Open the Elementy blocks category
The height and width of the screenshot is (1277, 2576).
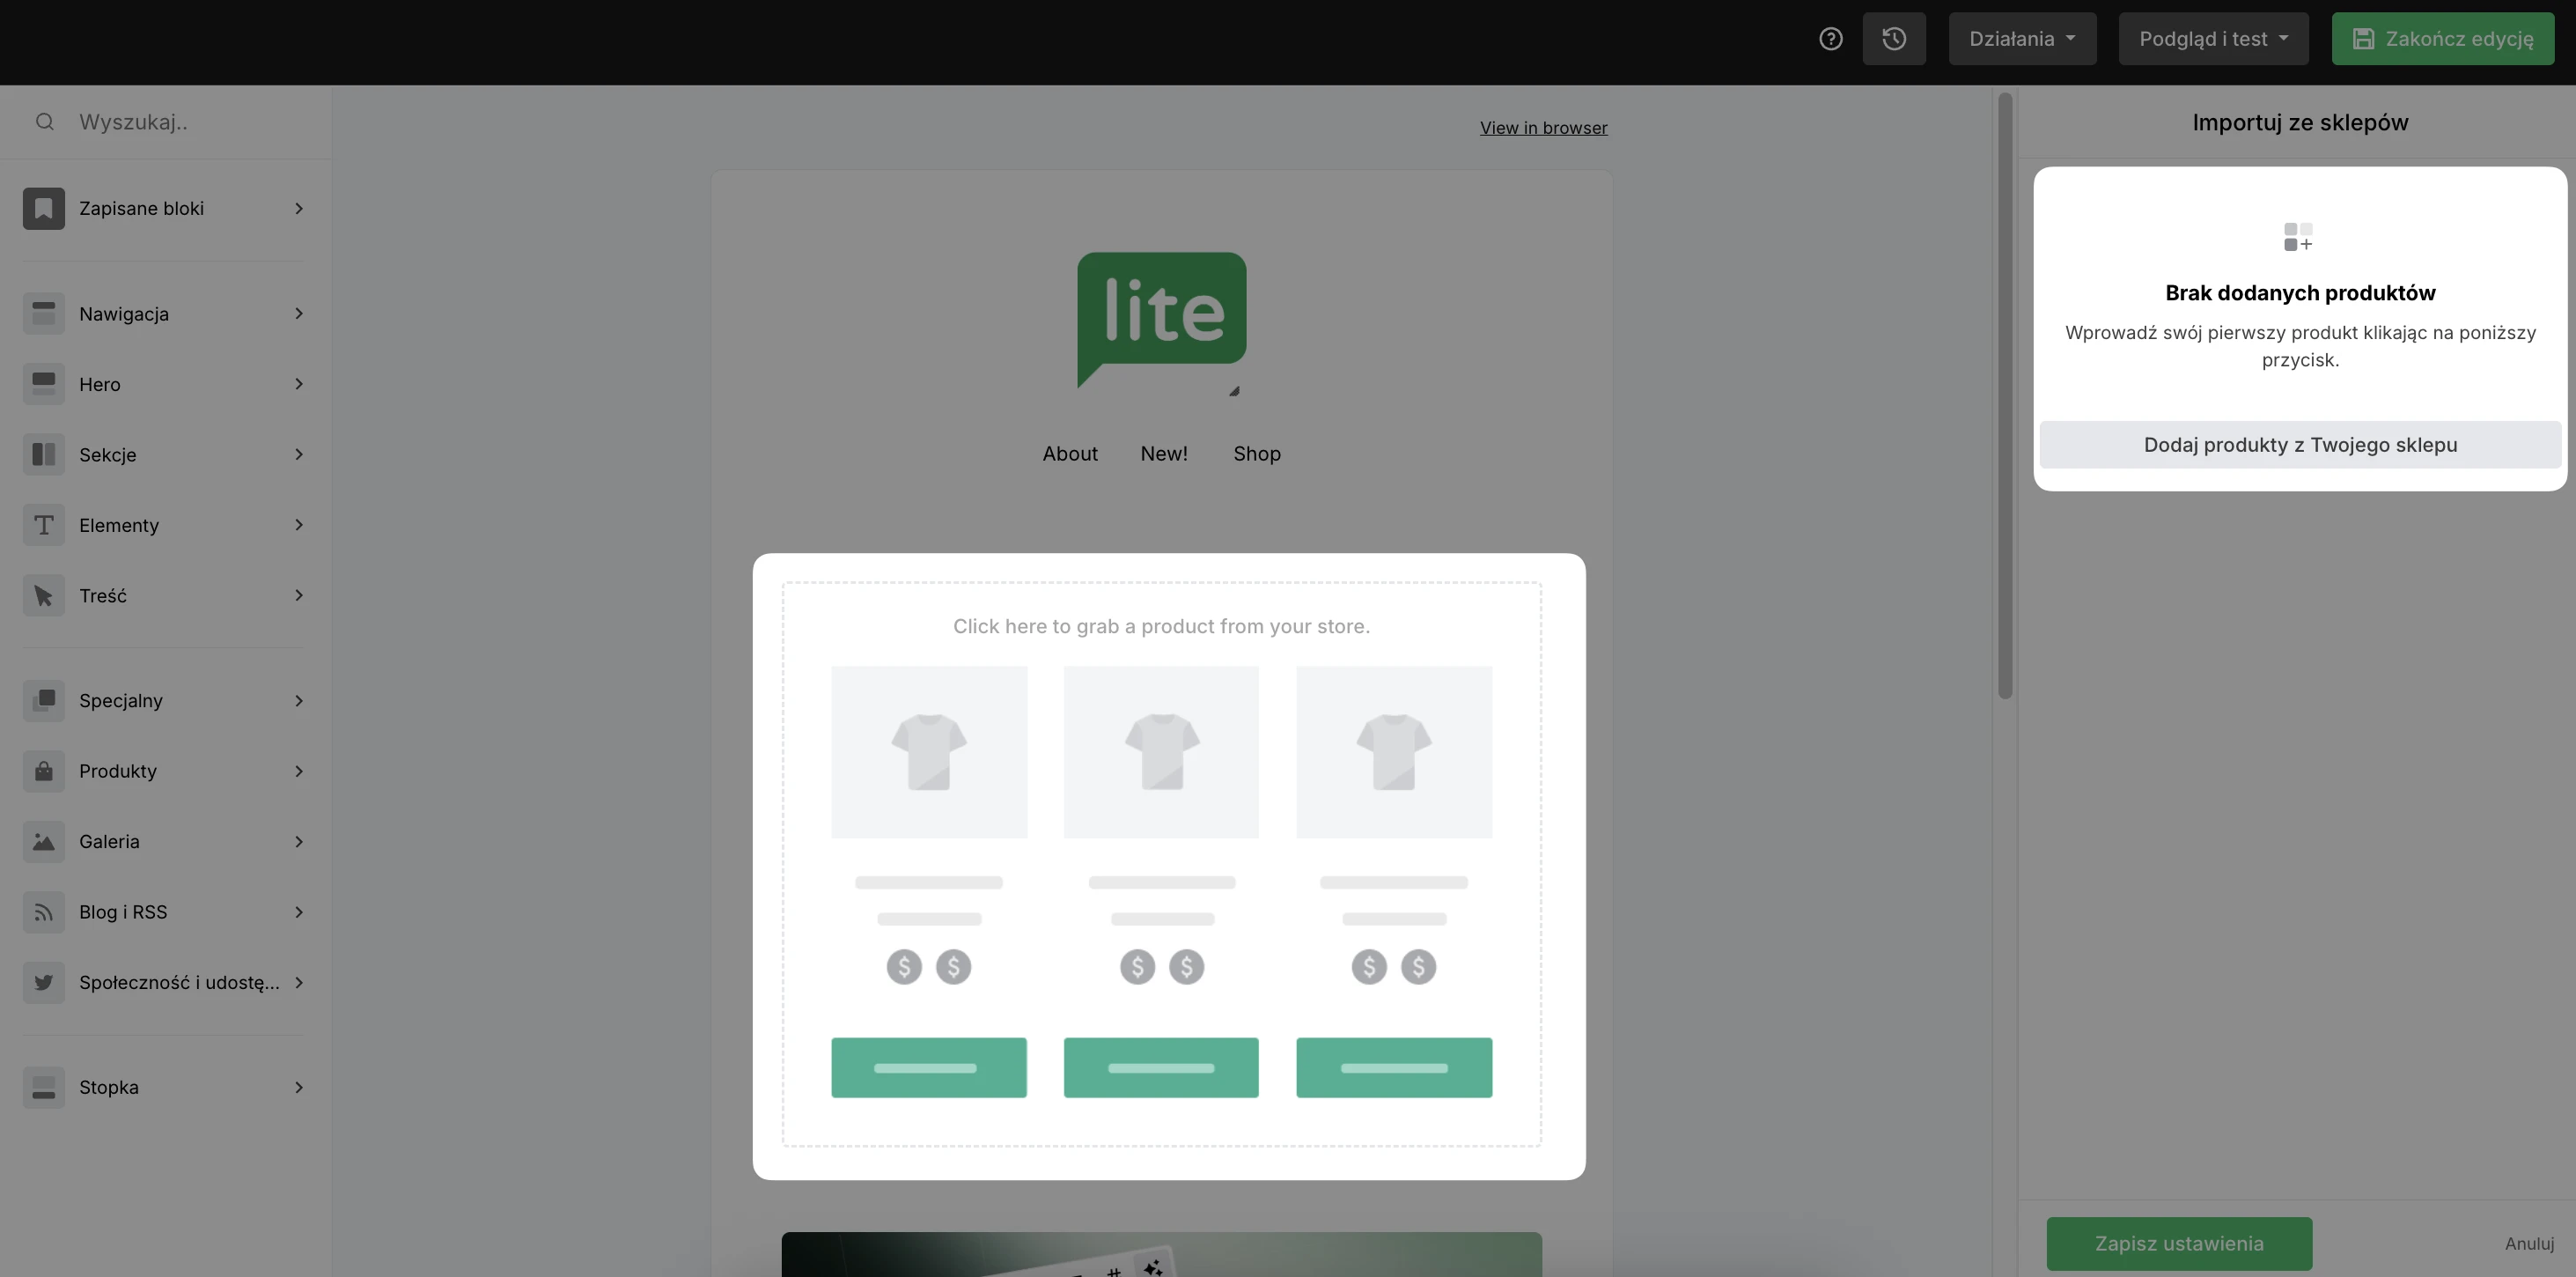[x=119, y=525]
